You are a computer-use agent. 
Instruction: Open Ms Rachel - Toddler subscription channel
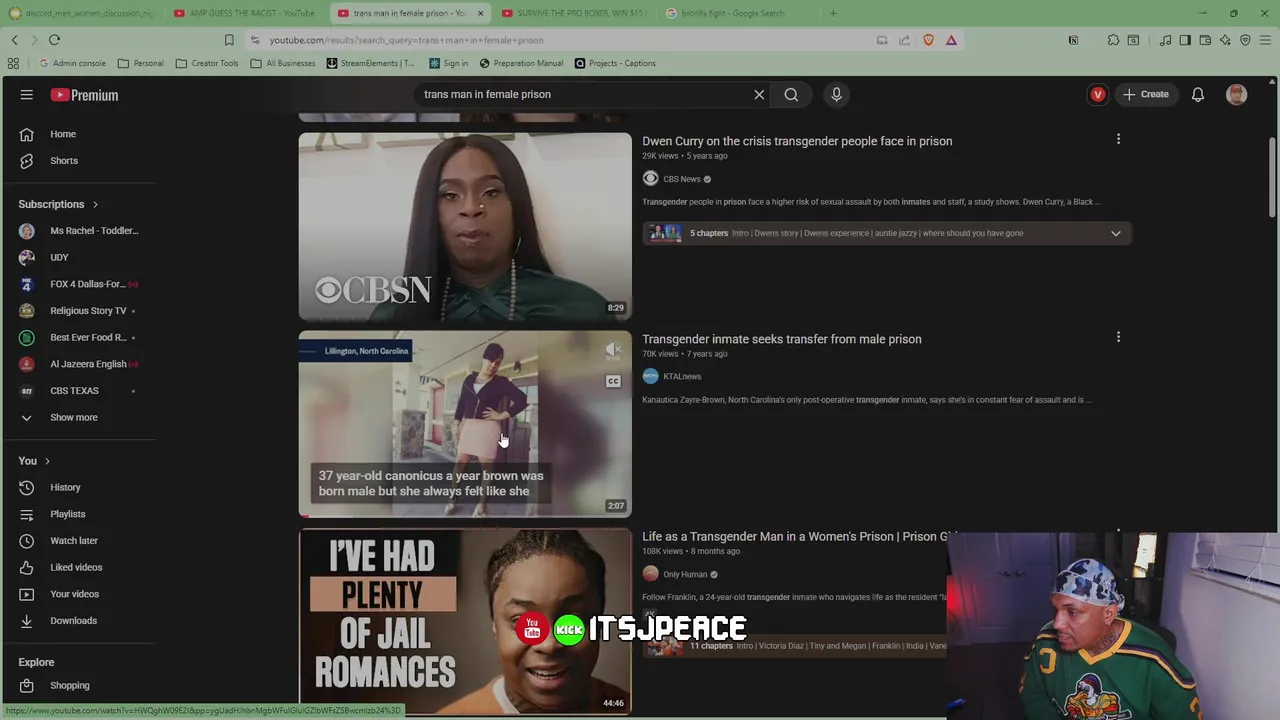pyautogui.click(x=80, y=231)
